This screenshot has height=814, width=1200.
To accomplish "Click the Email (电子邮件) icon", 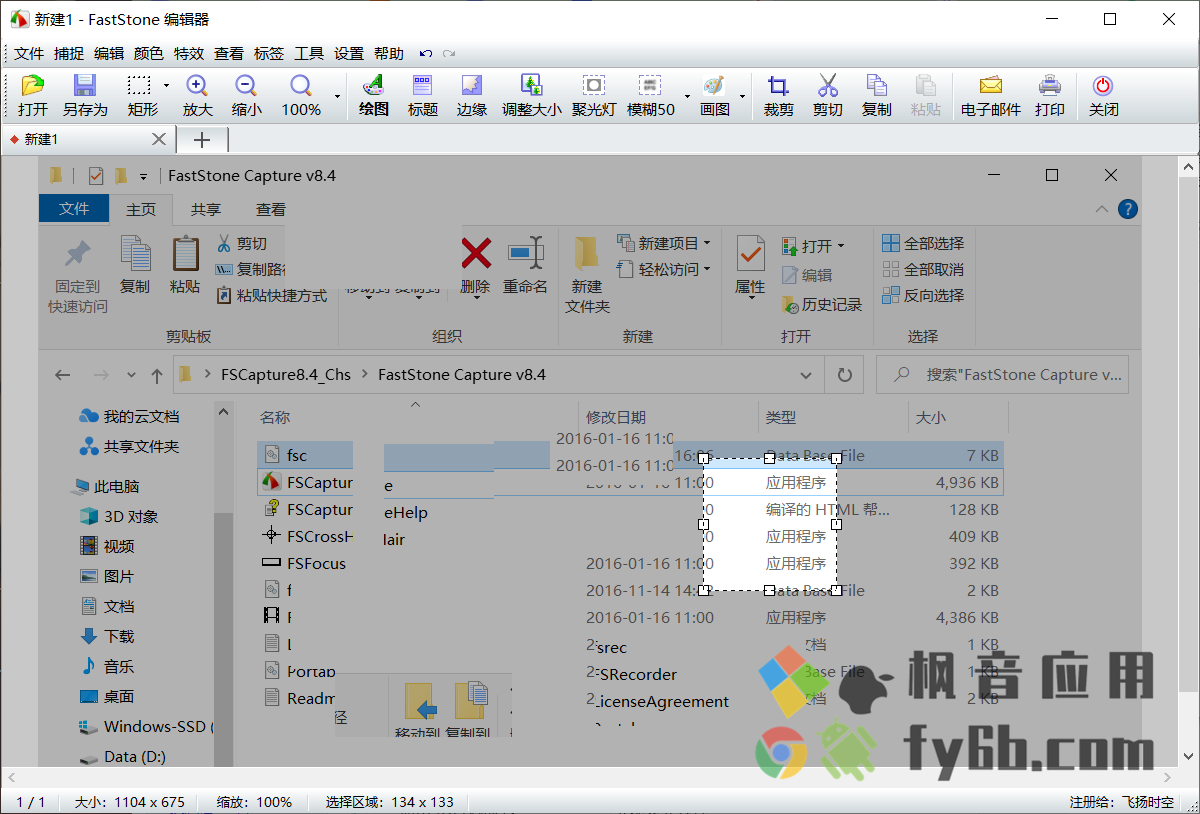I will [990, 95].
